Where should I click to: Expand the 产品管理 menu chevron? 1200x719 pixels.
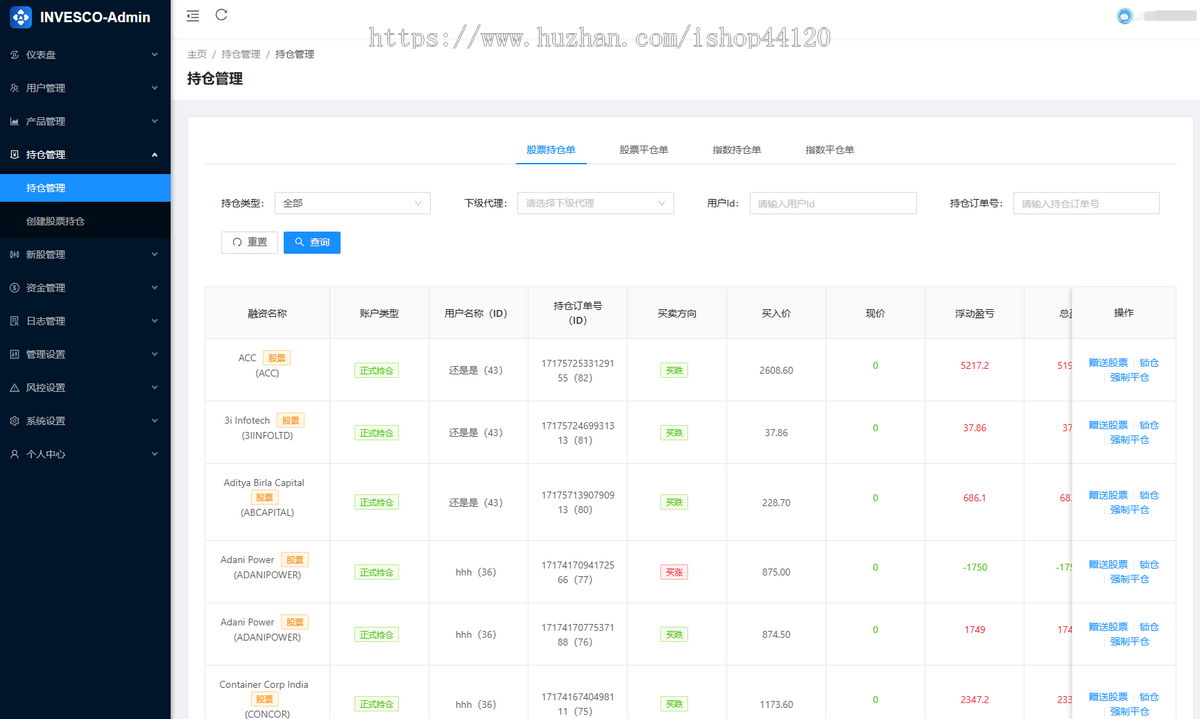(x=155, y=122)
